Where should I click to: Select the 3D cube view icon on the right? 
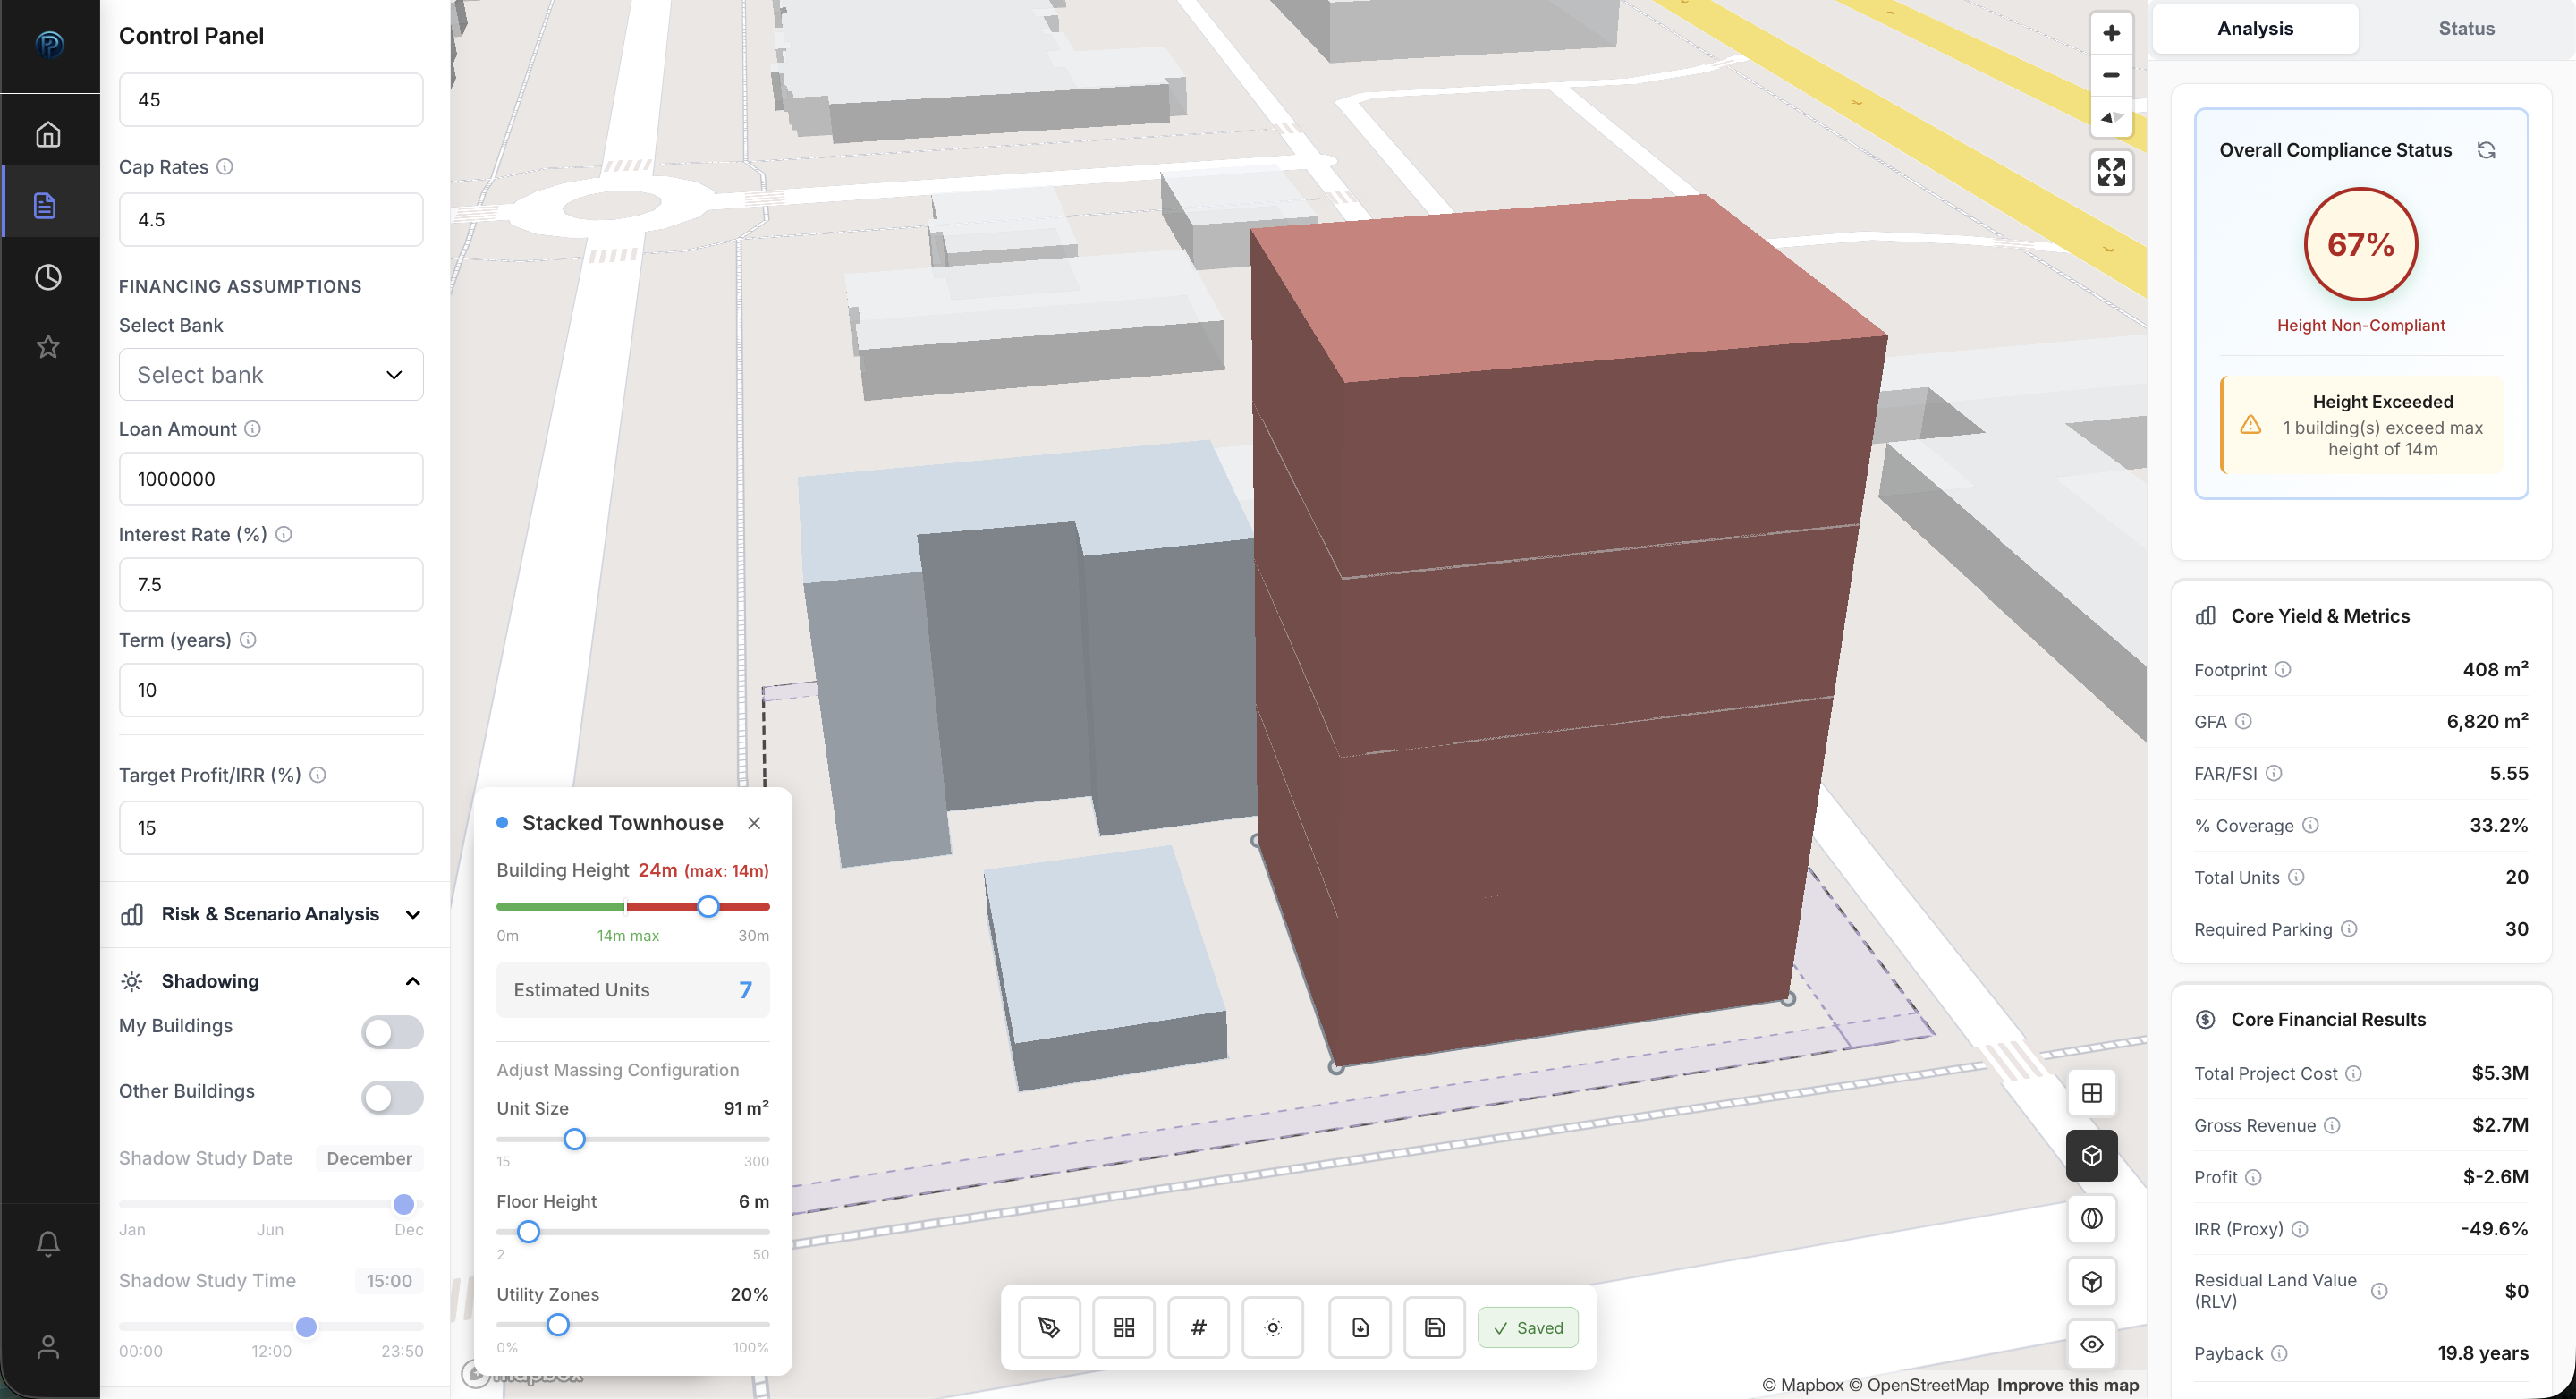(x=2092, y=1156)
